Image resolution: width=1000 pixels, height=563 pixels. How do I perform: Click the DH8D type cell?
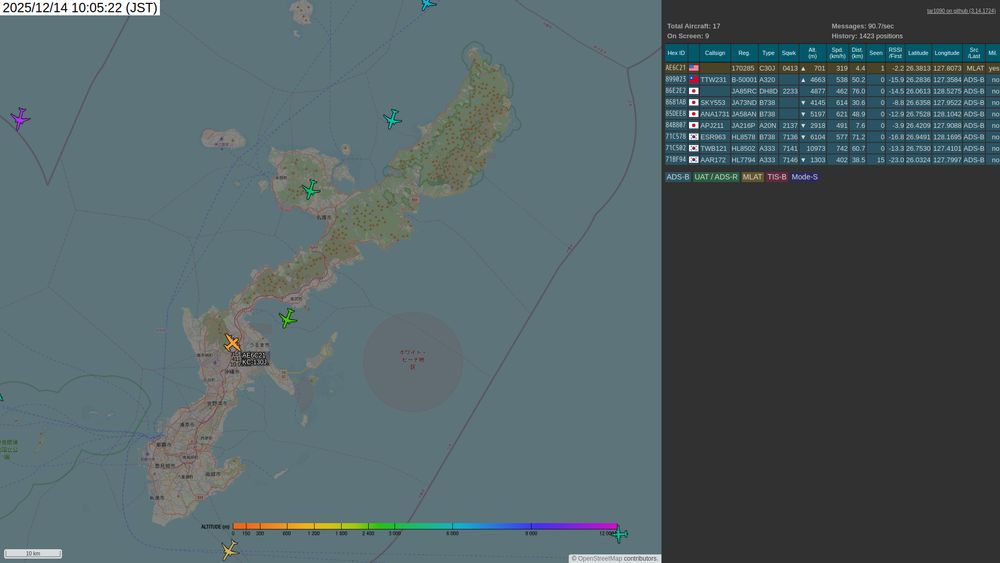[768, 91]
